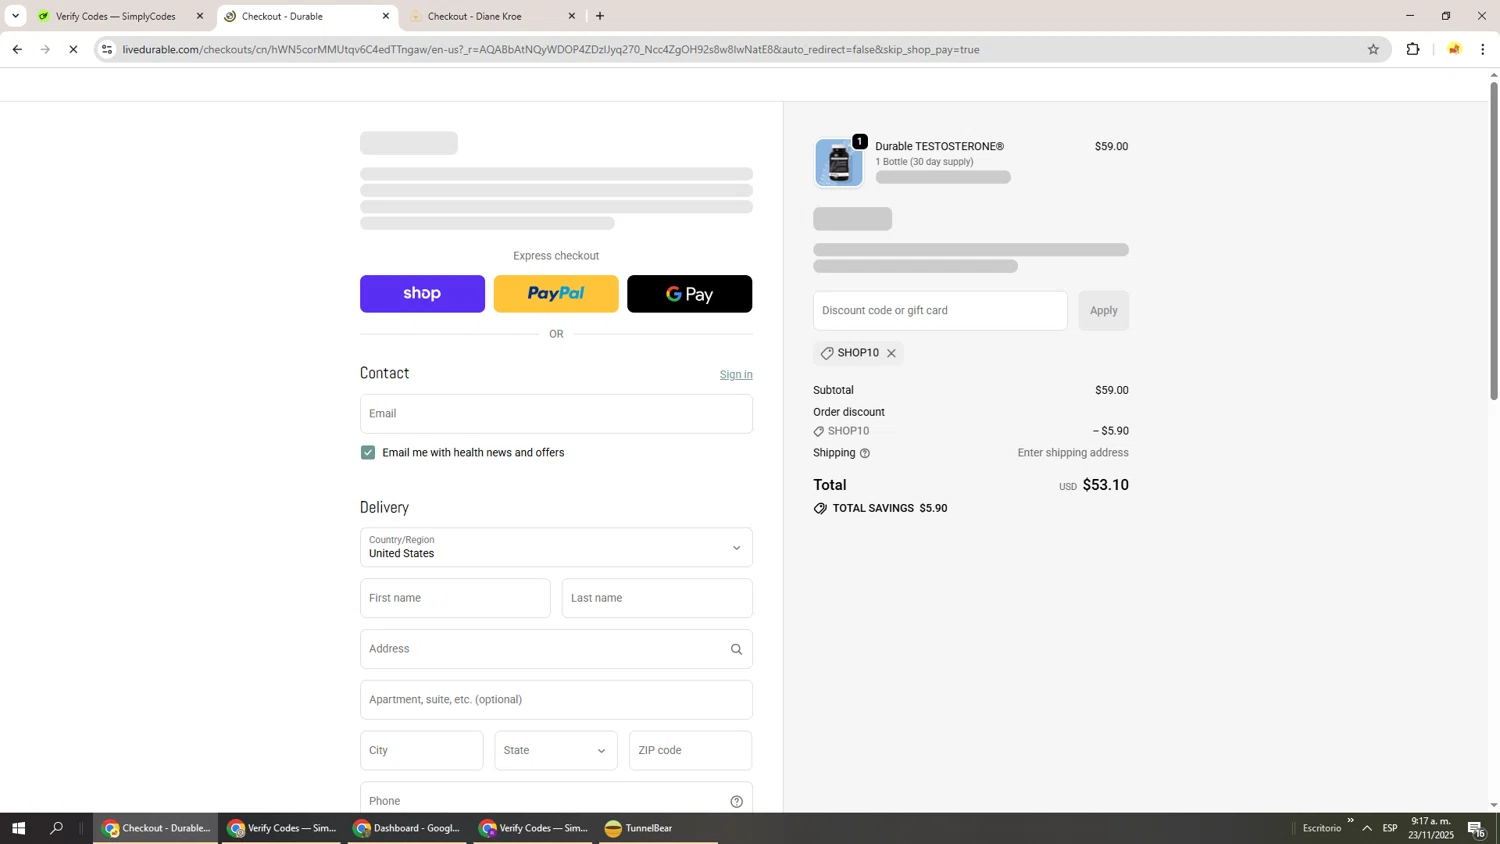Show shipping info help icon
Viewport: 1500px width, 844px height.
(865, 453)
